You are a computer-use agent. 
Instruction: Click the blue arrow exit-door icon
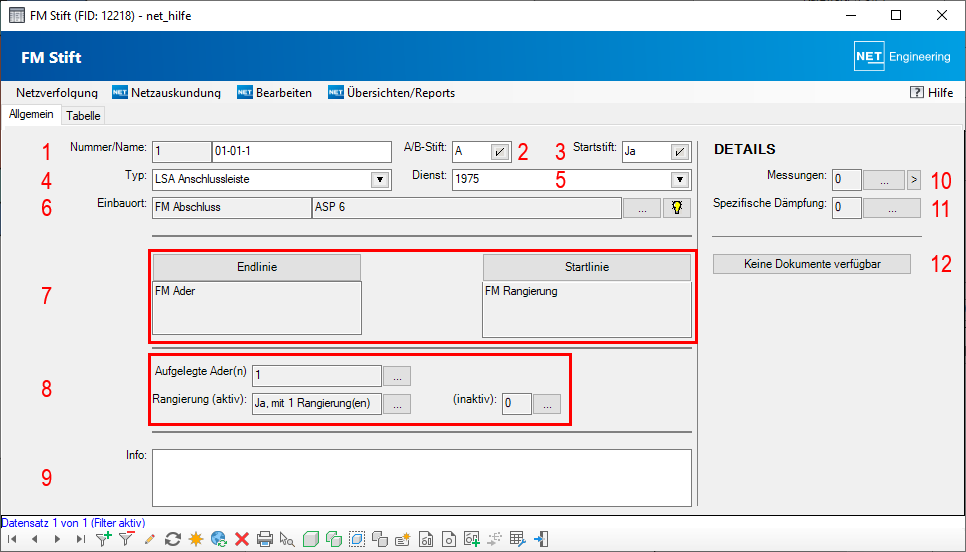[541, 539]
